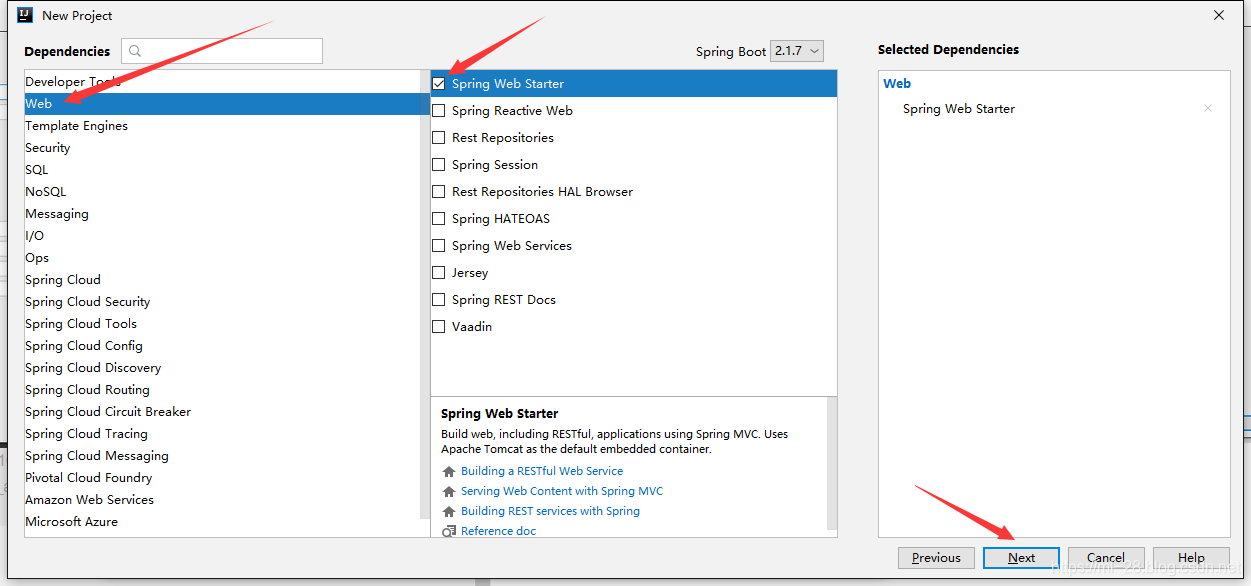Screen dimensions: 1251x586
Task: Open Pivotal Cloud Foundry category
Action: tap(223, 478)
